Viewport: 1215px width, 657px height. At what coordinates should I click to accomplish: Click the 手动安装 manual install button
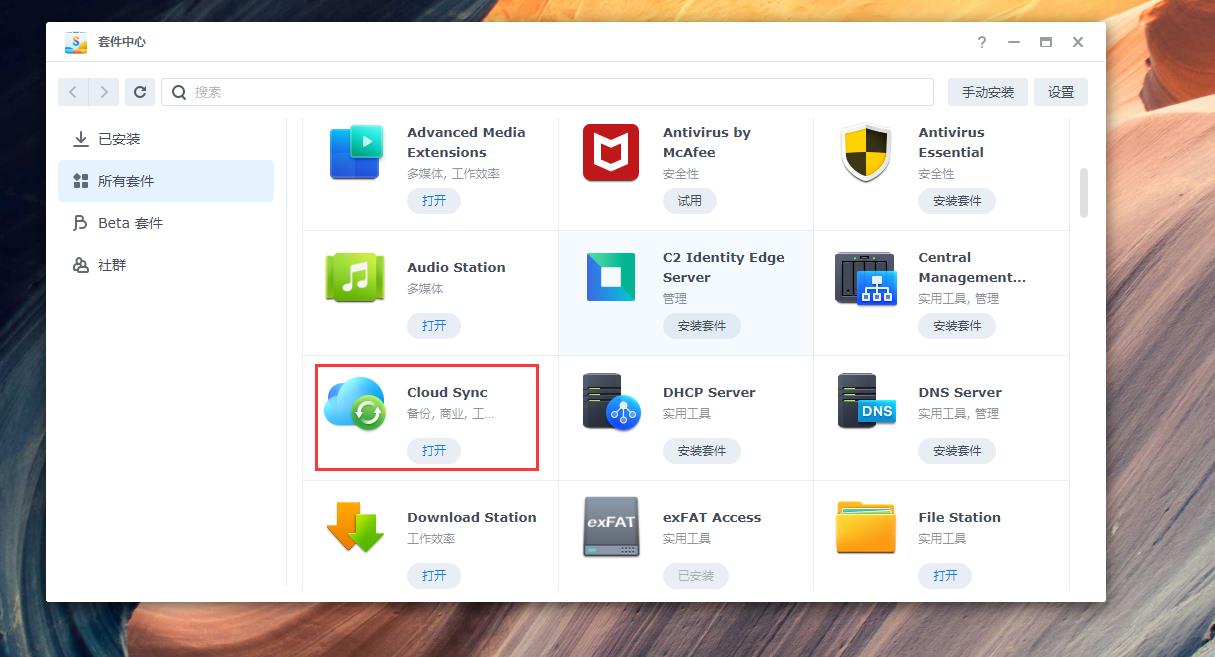pos(988,92)
